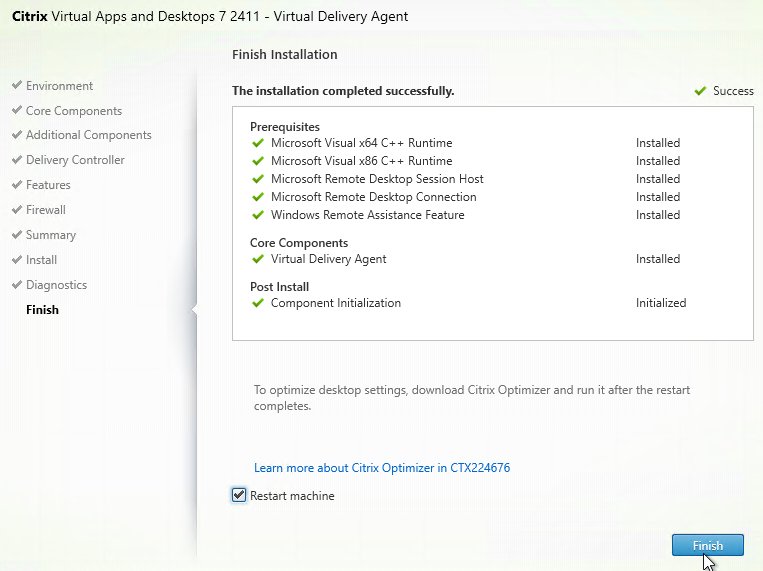763x571 pixels.
Task: Click the checkmark icon beside Environment
Action: click(x=17, y=85)
